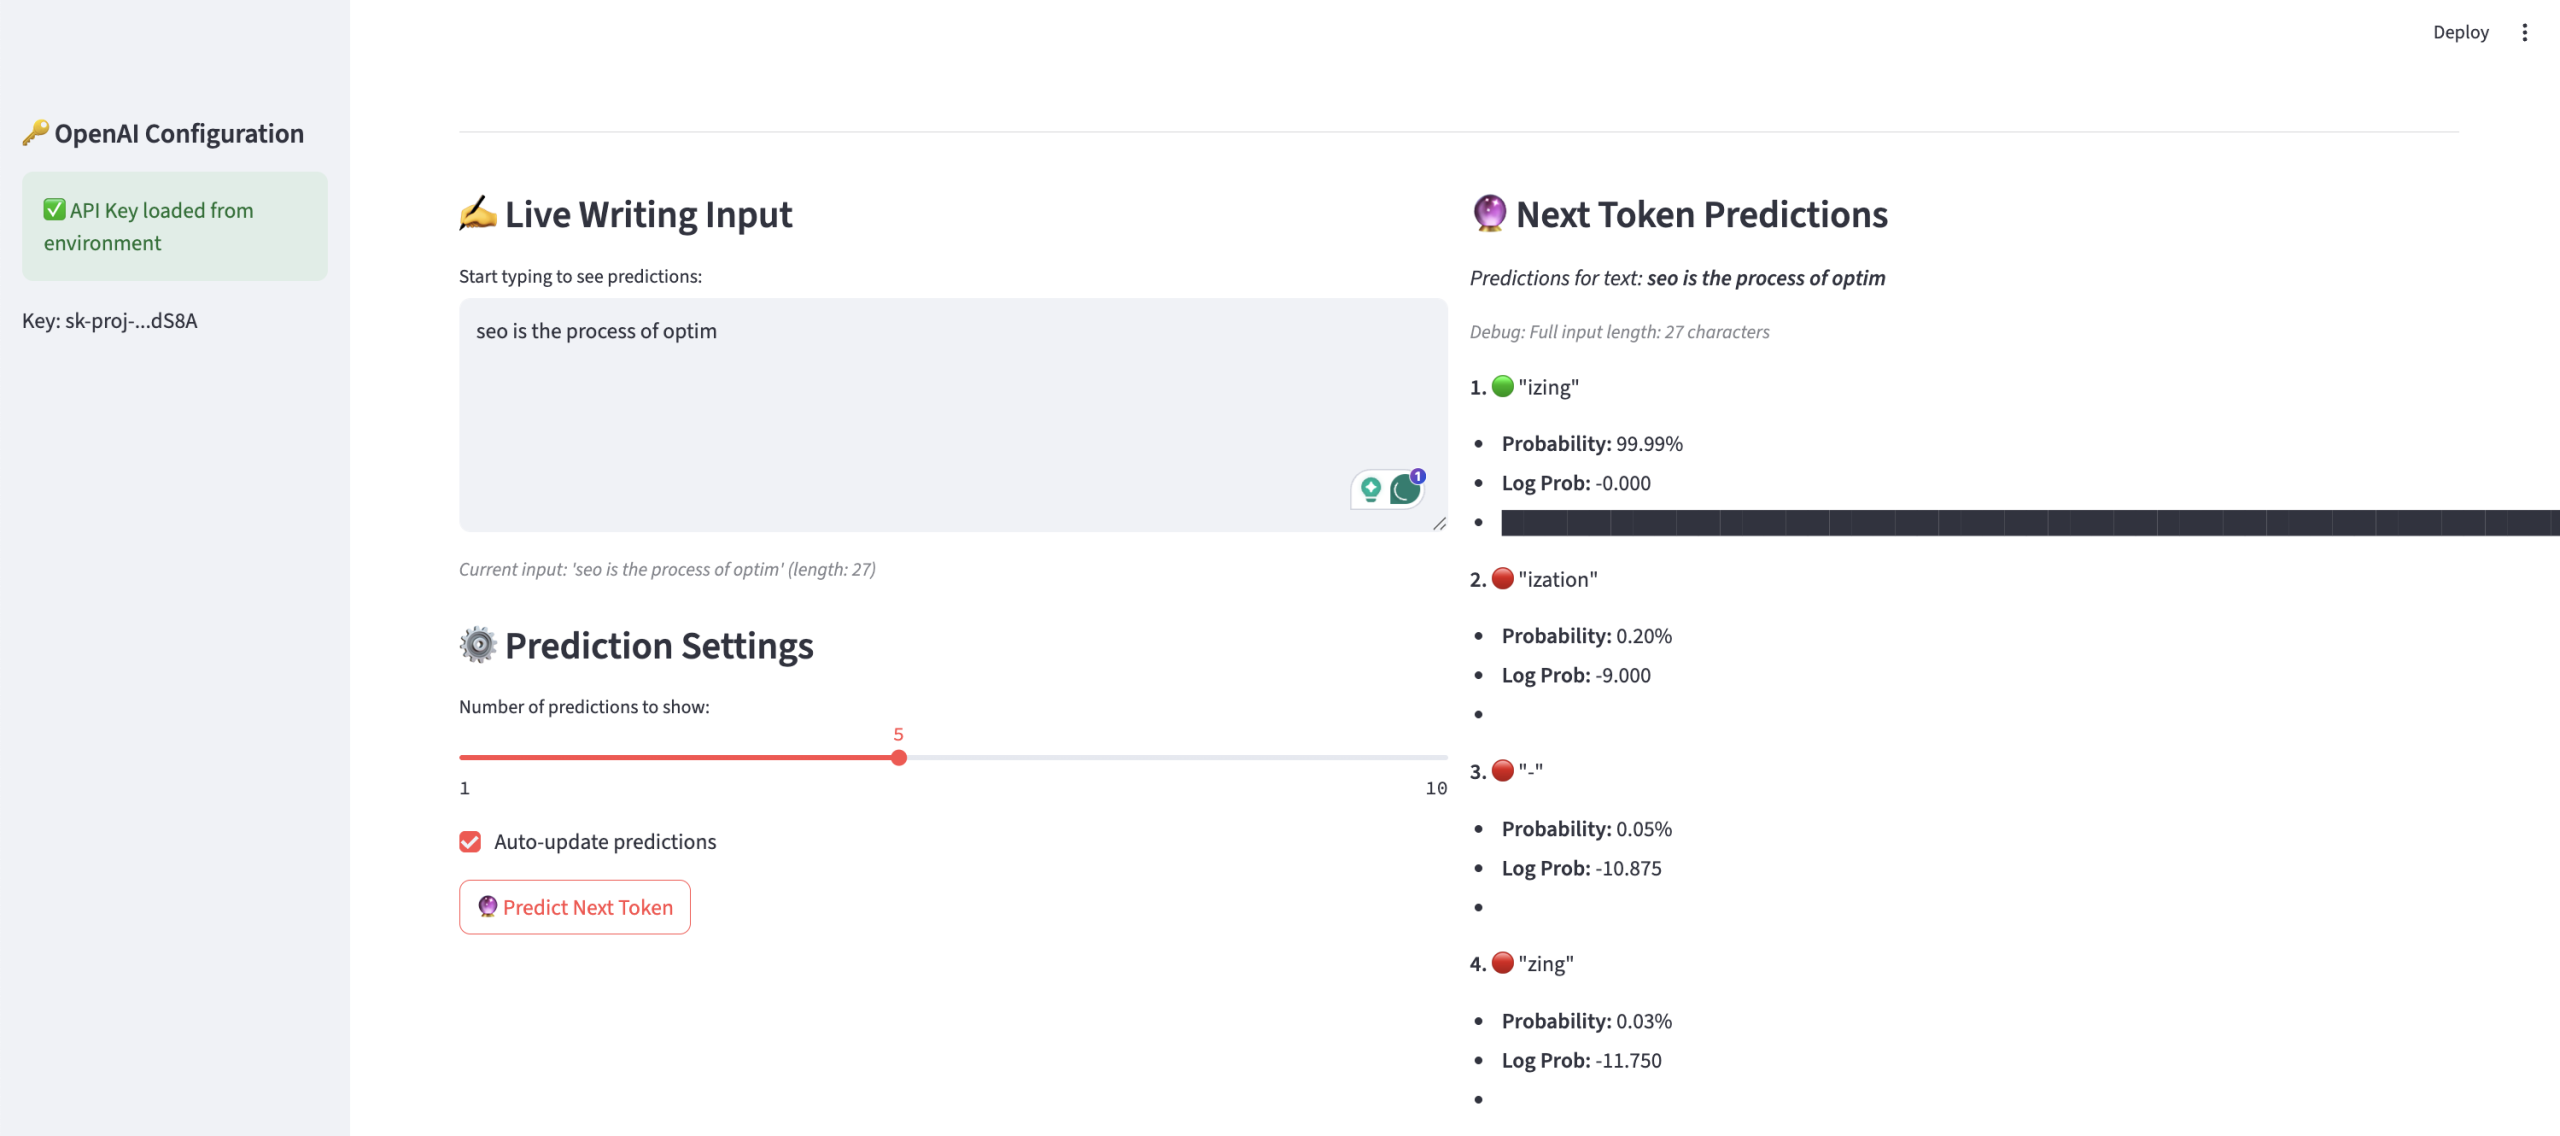Click the green checkmark in the API Key loaded box
Image resolution: width=2560 pixels, height=1136 pixels.
pyautogui.click(x=54, y=209)
